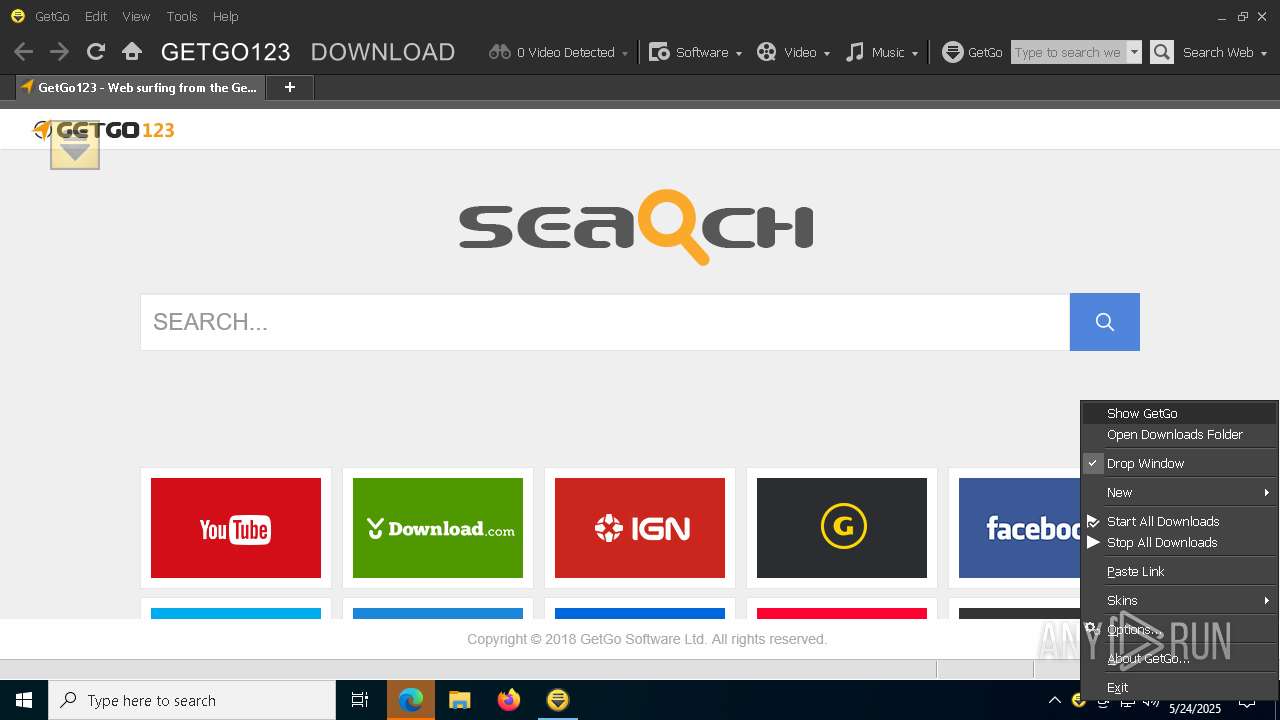Open the Tools menu
The image size is (1280, 720).
(x=182, y=16)
